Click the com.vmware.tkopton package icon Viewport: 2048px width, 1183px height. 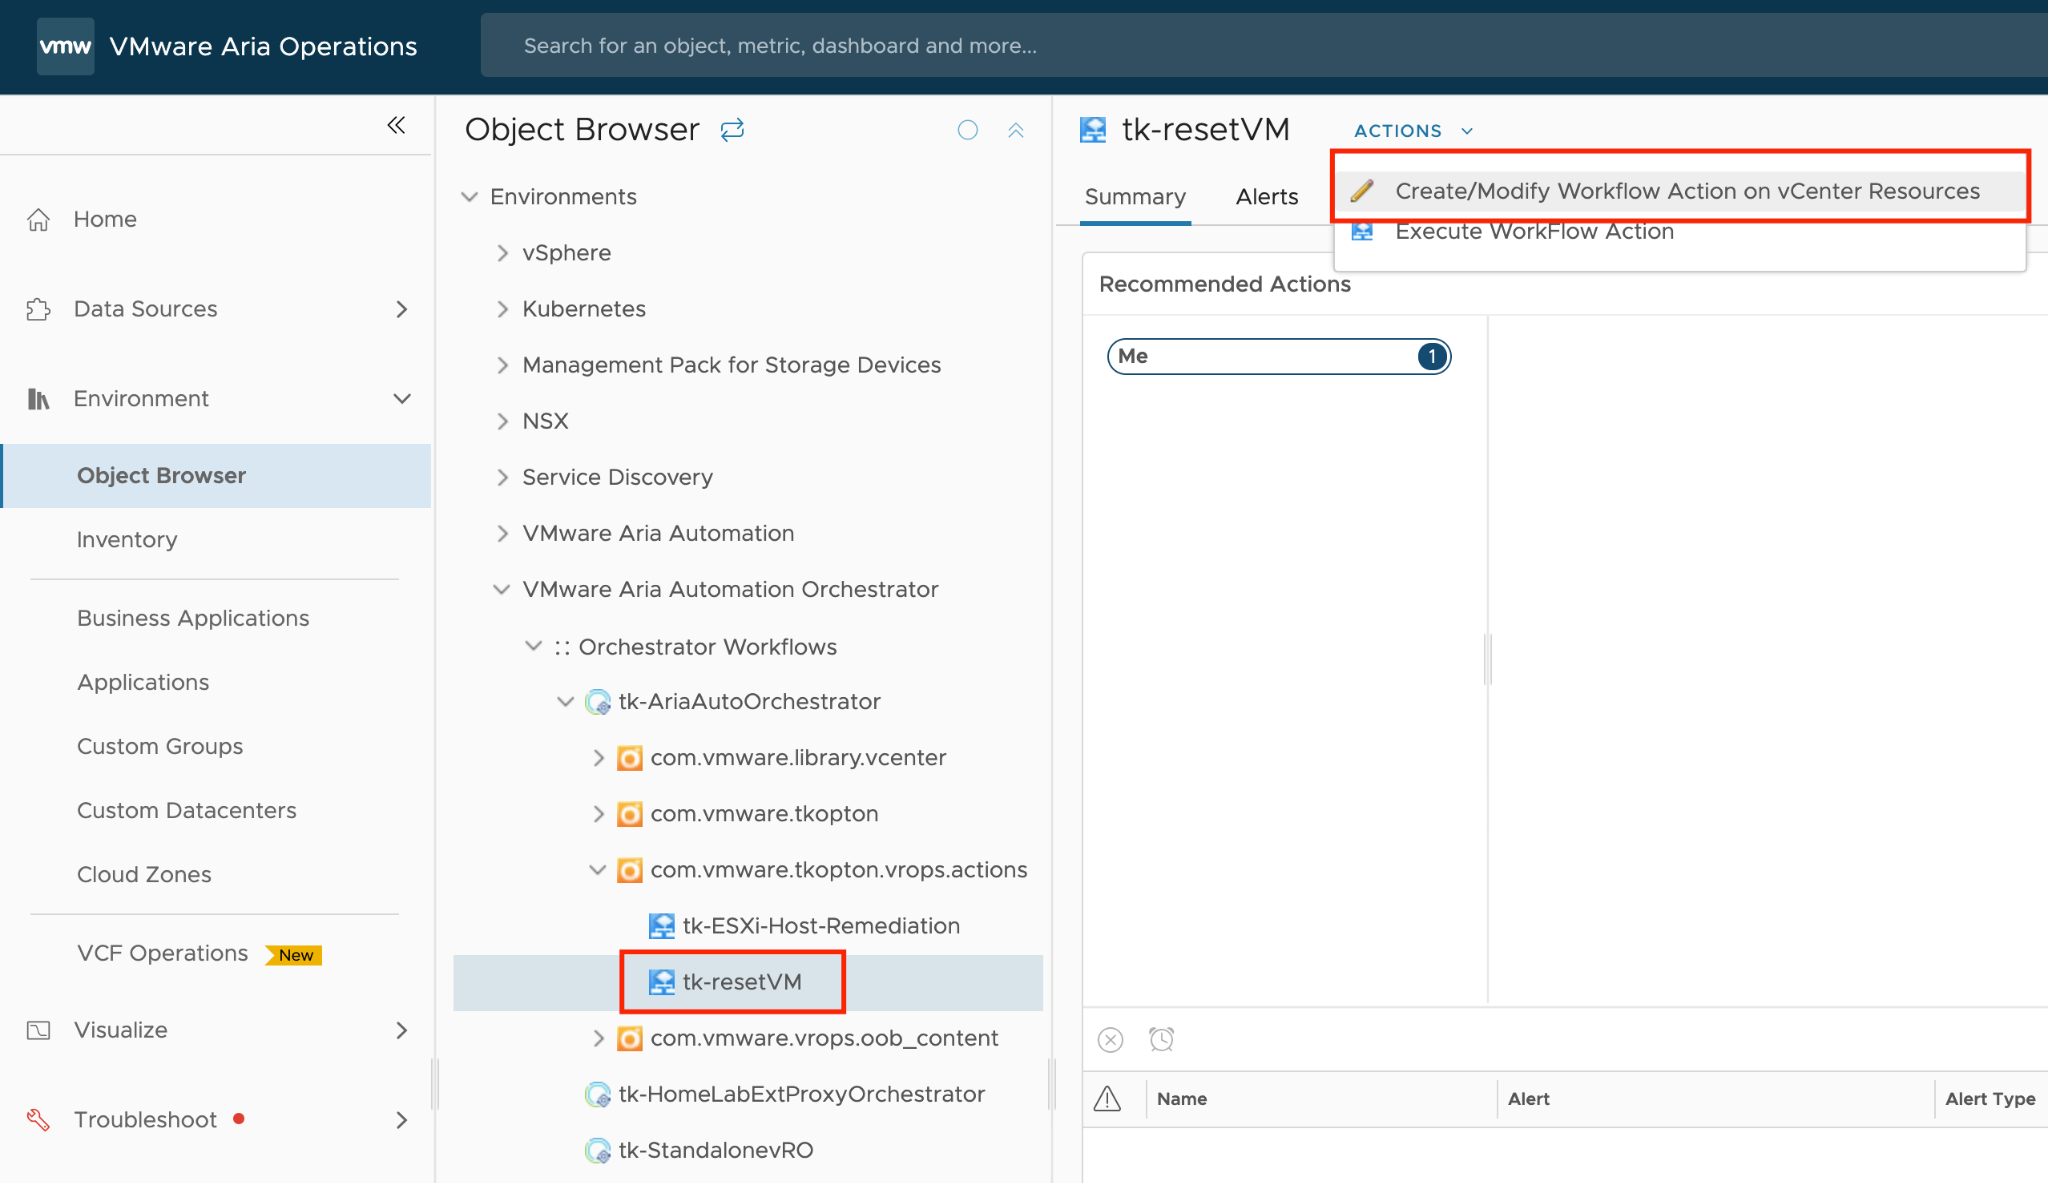(x=629, y=814)
